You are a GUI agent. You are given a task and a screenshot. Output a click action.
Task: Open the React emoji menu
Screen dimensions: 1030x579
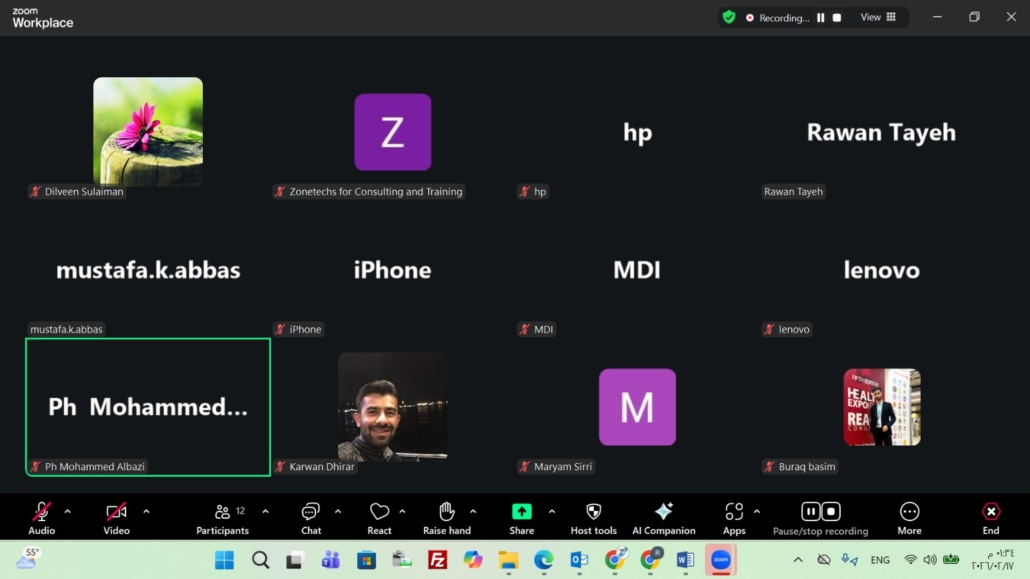pyautogui.click(x=379, y=519)
